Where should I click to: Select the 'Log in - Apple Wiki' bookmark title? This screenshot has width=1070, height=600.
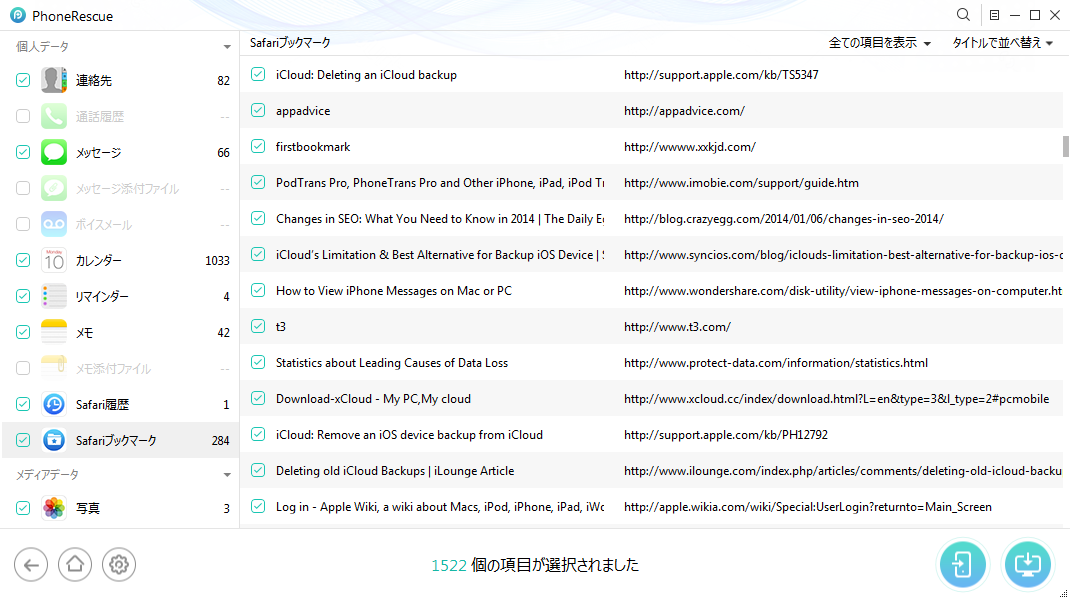click(439, 507)
